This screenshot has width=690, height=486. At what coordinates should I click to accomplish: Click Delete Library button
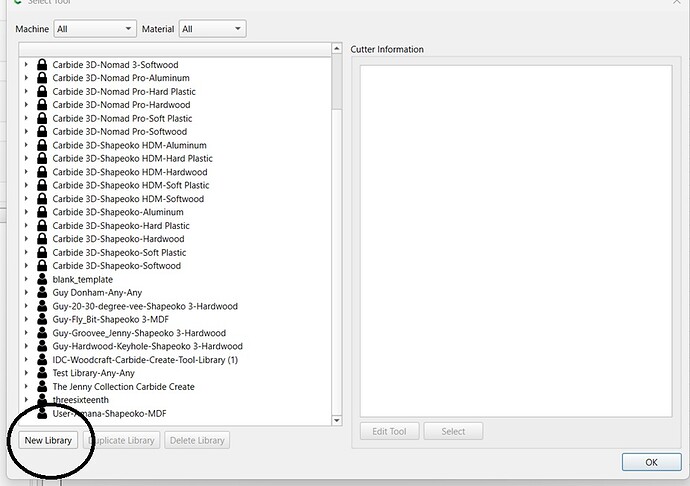pos(197,440)
